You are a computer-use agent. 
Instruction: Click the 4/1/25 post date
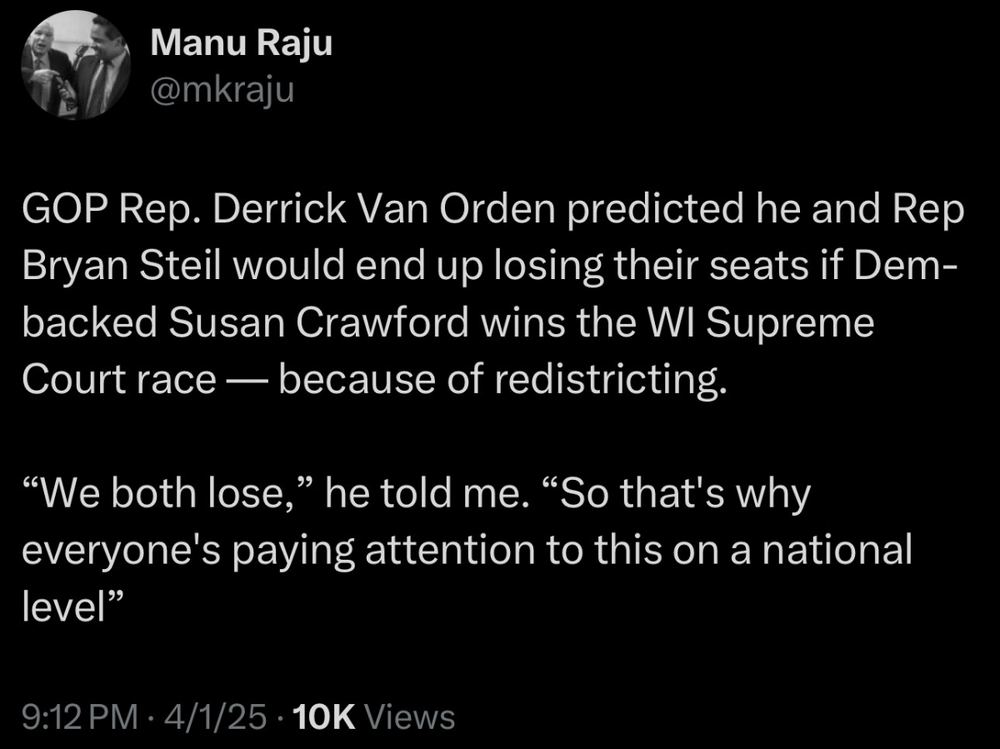(x=223, y=716)
